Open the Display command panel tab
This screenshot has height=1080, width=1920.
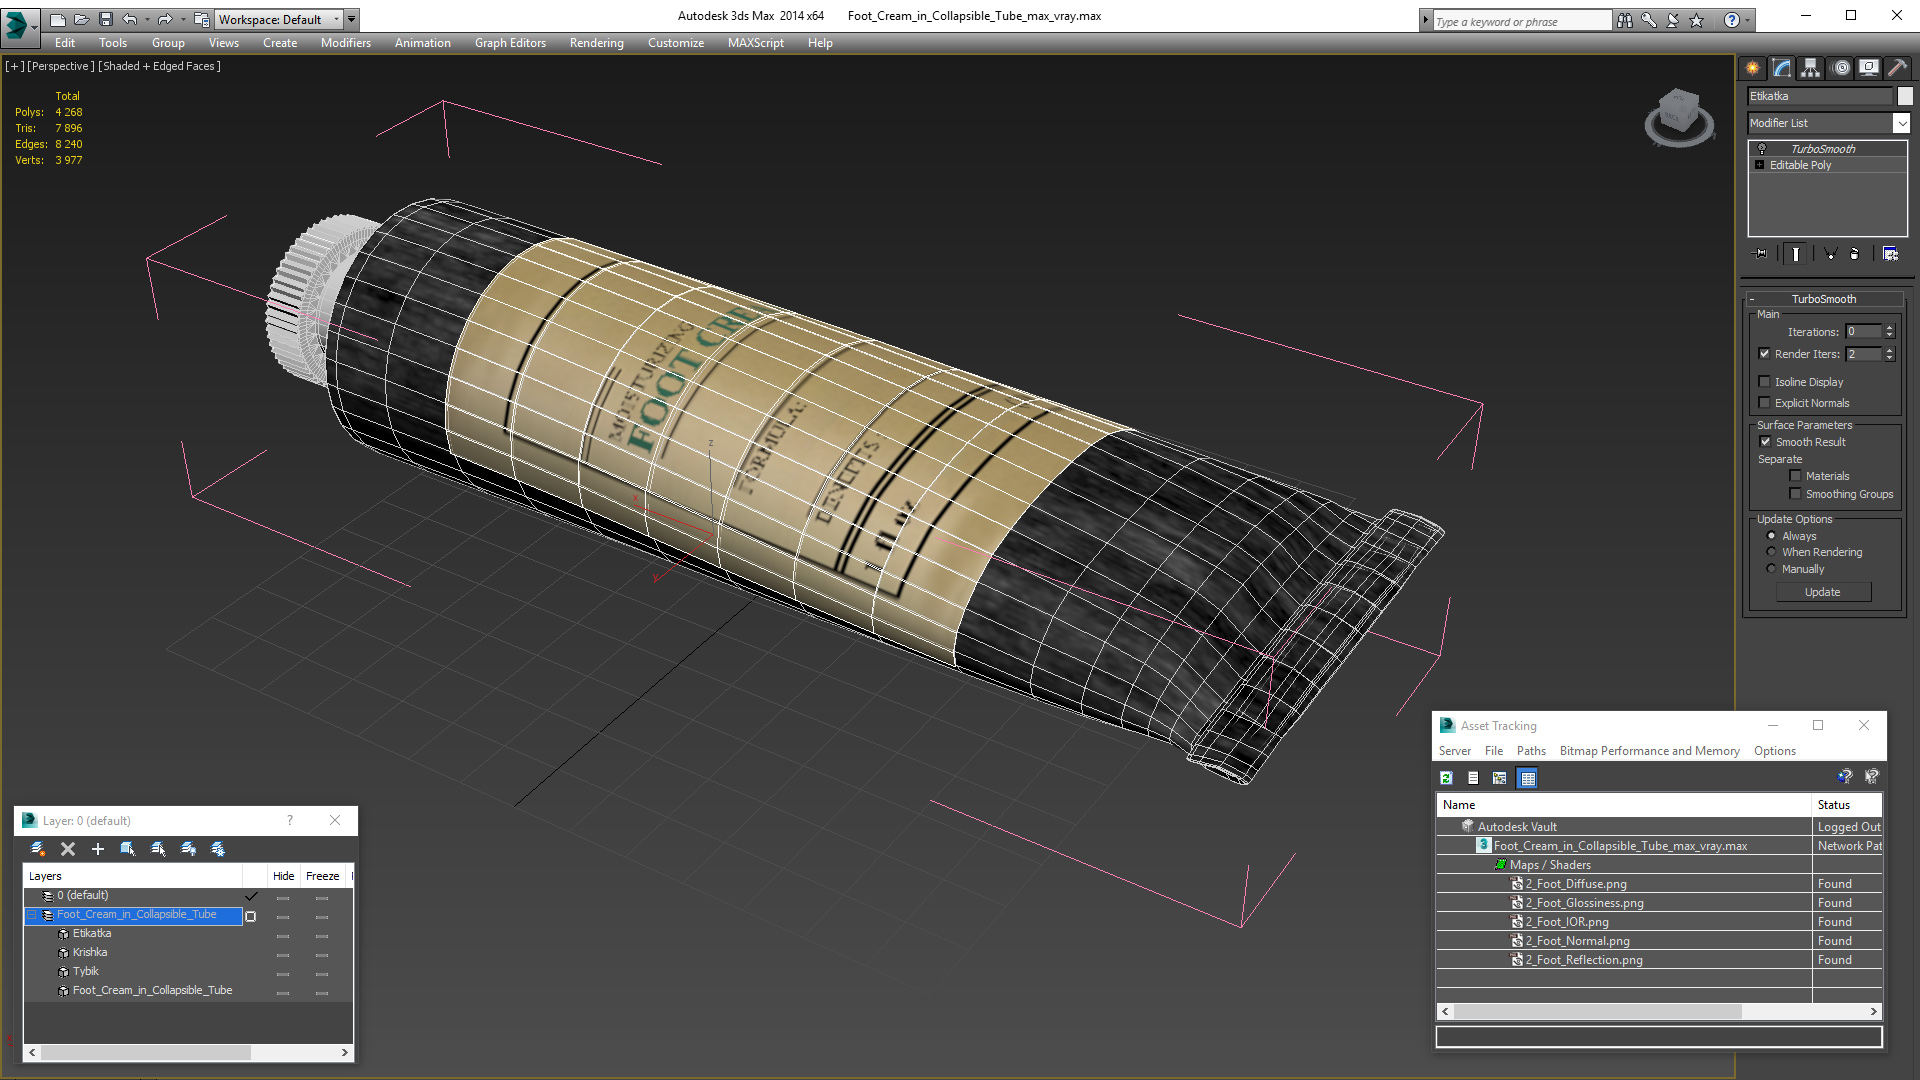tap(1868, 68)
